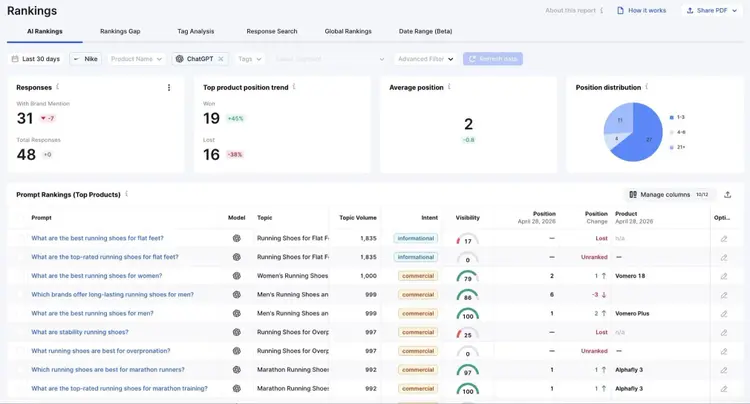Screen dimensions: 750x404
Task: Click edit icon for marathon runners row
Action: tap(724, 370)
